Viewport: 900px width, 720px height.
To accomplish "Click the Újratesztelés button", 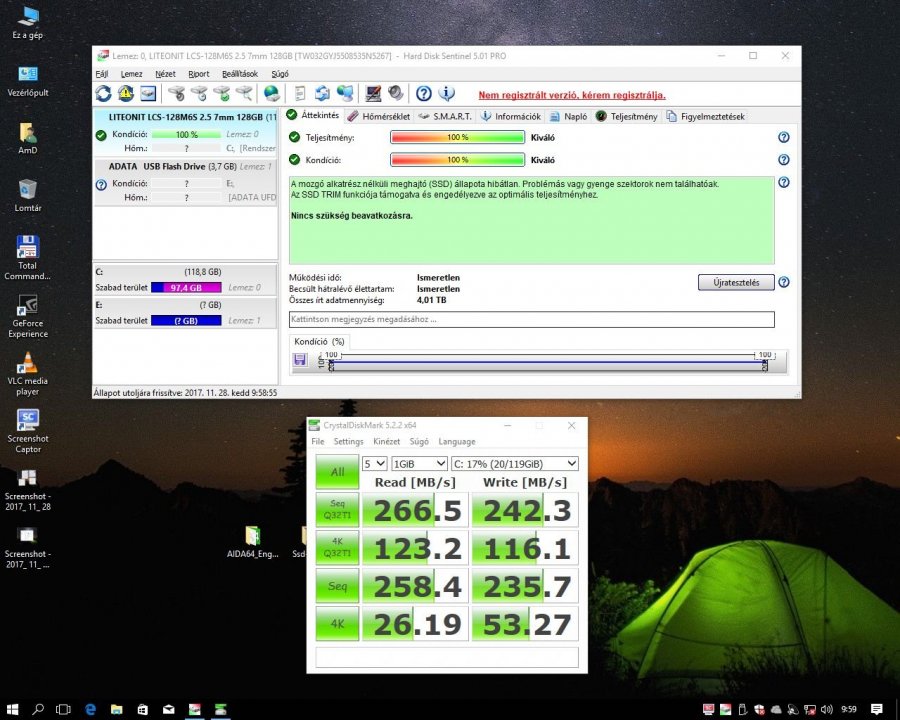I will pos(736,282).
